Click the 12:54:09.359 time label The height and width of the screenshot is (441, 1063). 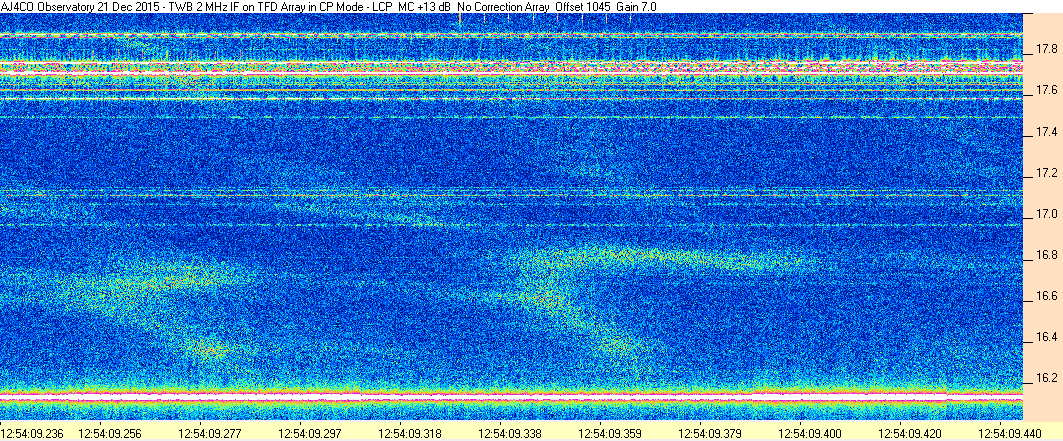[x=608, y=432]
